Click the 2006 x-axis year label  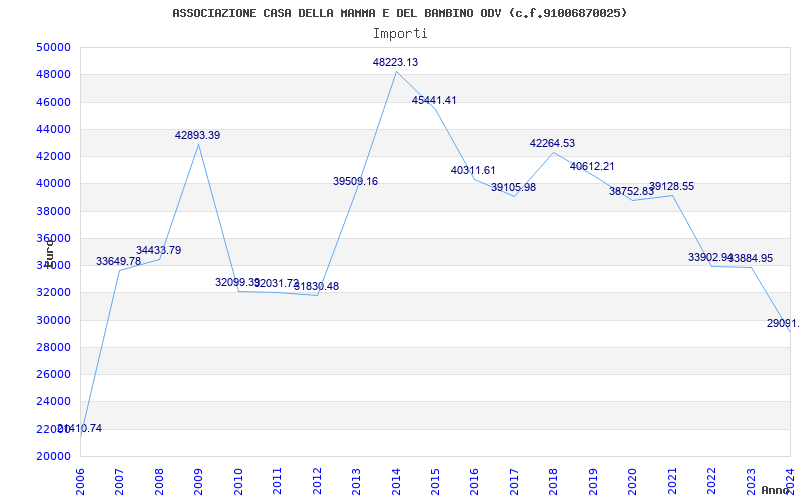[x=80, y=482]
